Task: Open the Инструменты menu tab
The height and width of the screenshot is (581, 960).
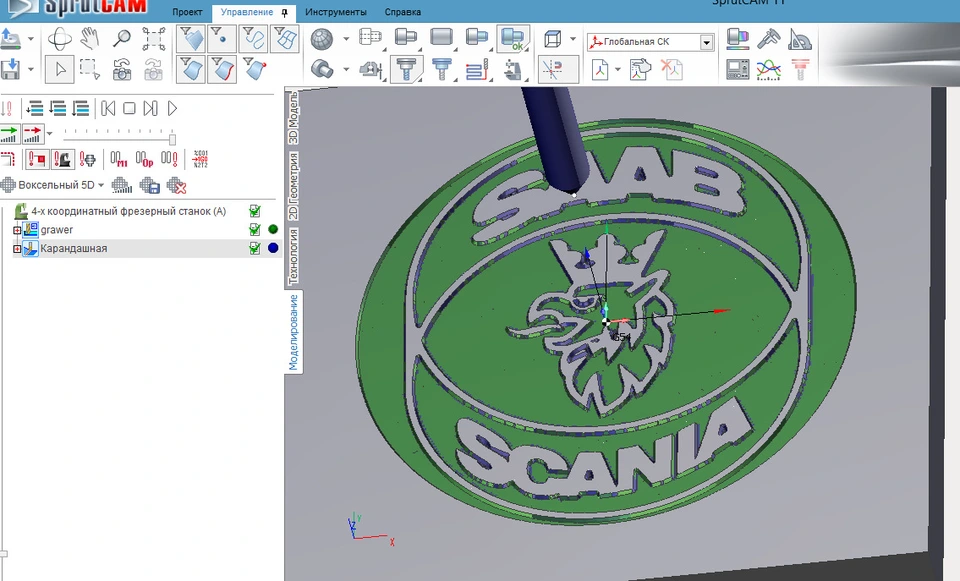Action: click(336, 12)
